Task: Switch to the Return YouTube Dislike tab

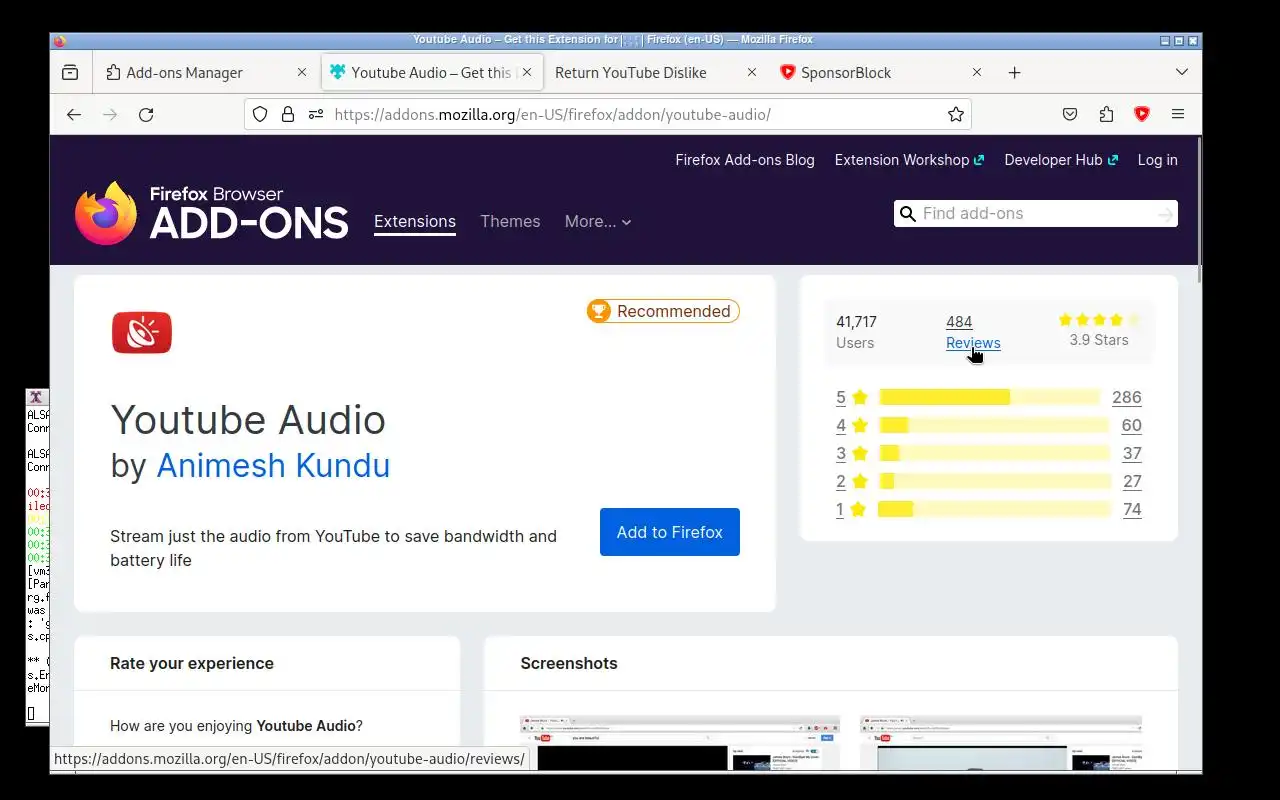Action: pos(656,72)
